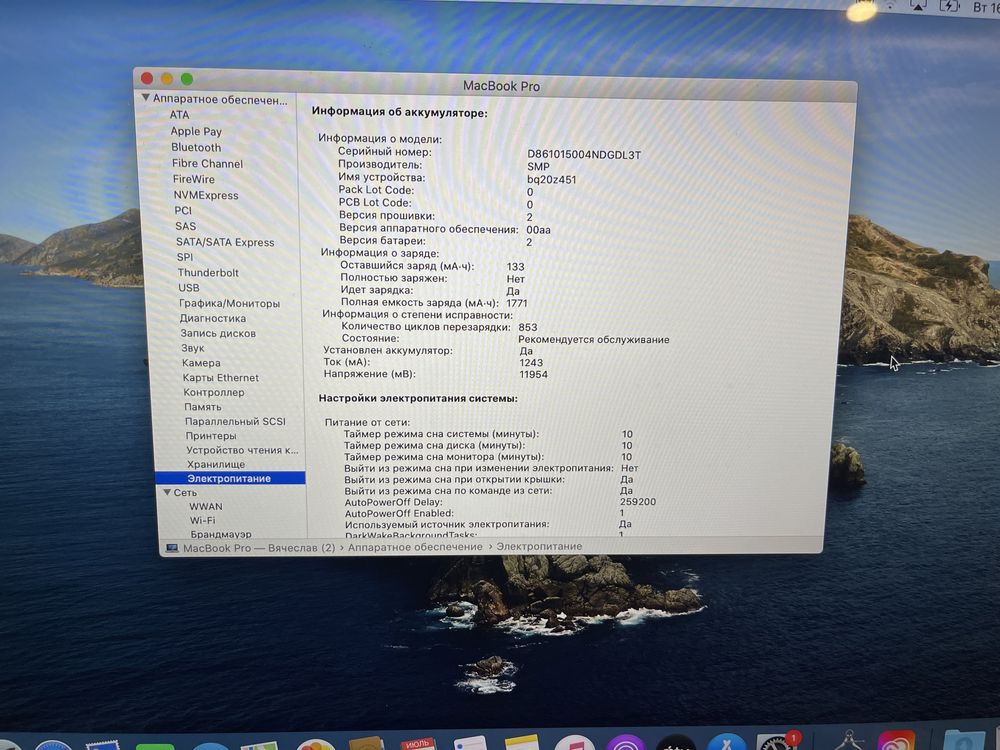Click Электропитание in the path bar
The height and width of the screenshot is (750, 1000).
540,547
